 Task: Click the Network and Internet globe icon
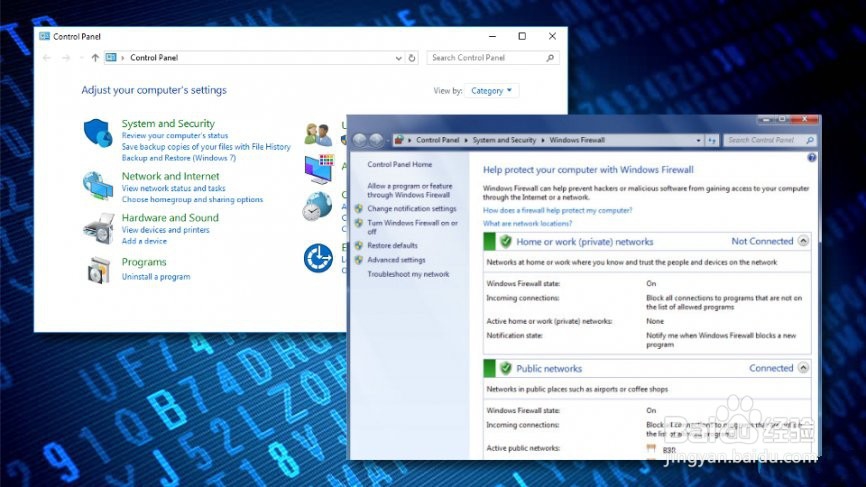(x=98, y=186)
